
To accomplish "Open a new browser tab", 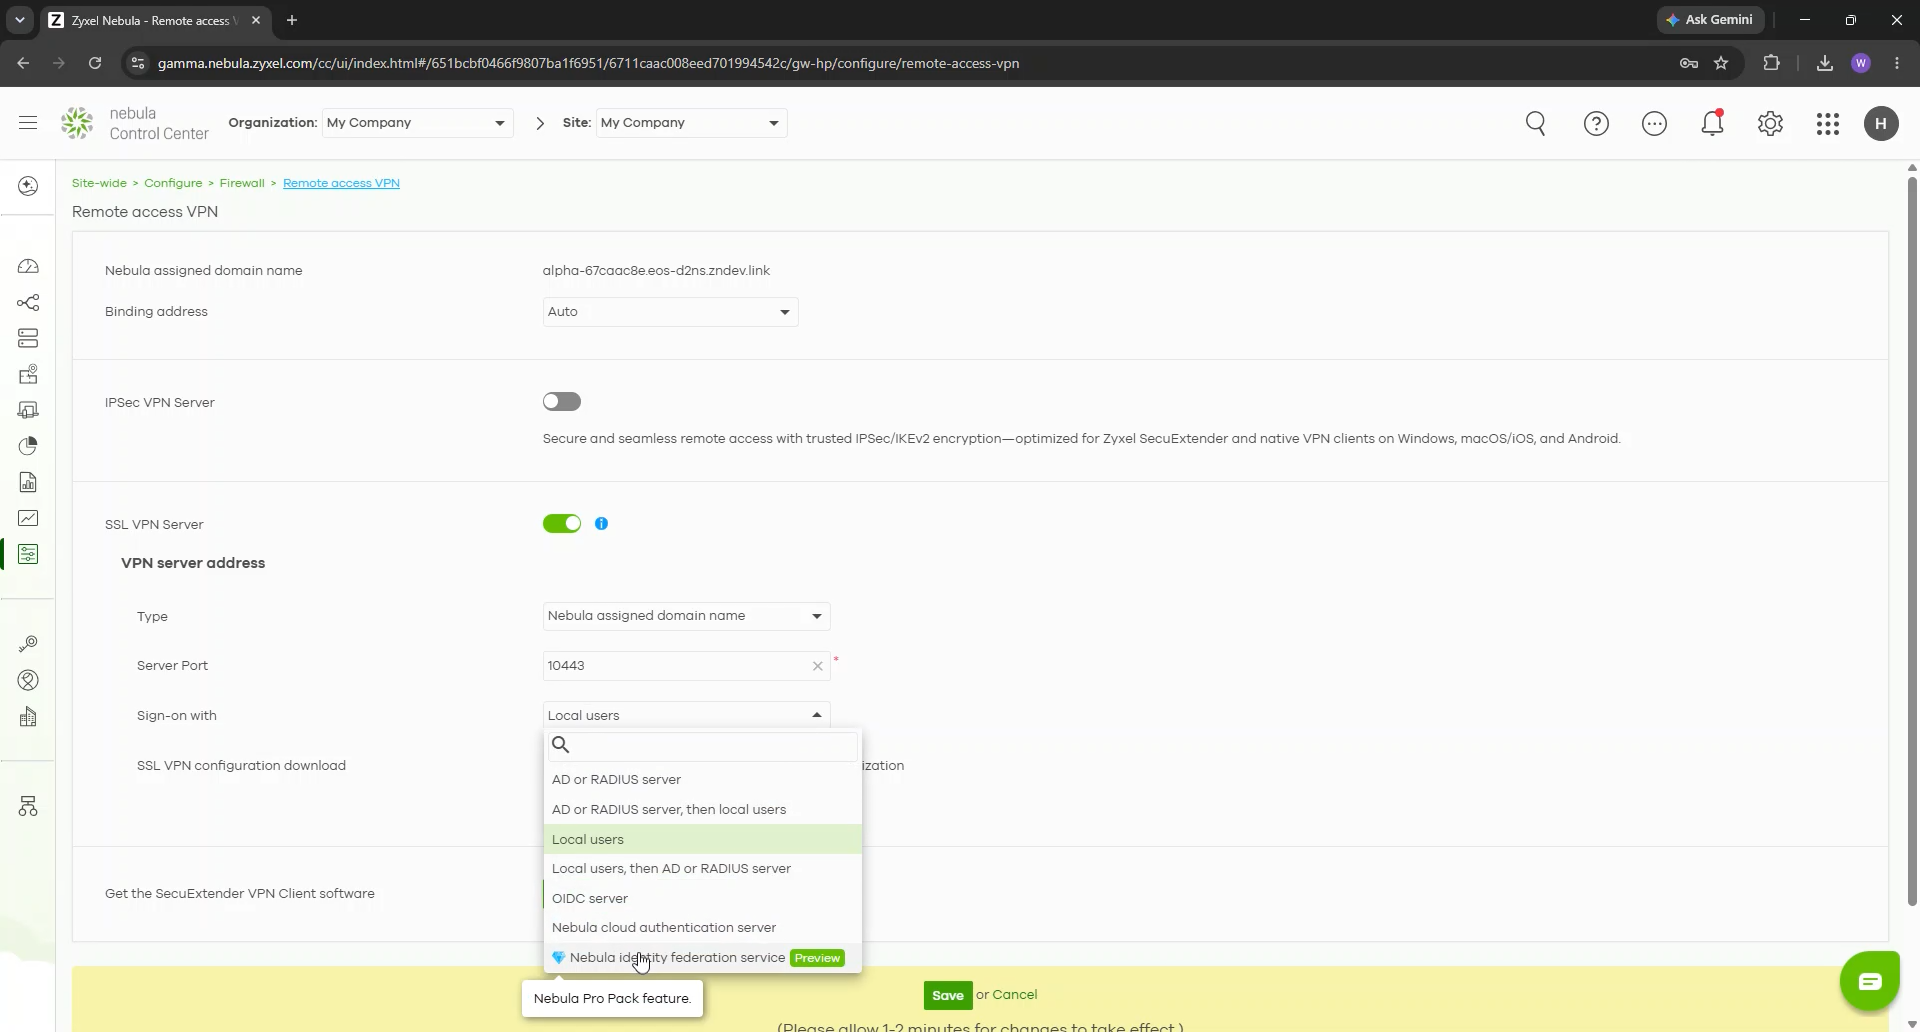I will [292, 20].
